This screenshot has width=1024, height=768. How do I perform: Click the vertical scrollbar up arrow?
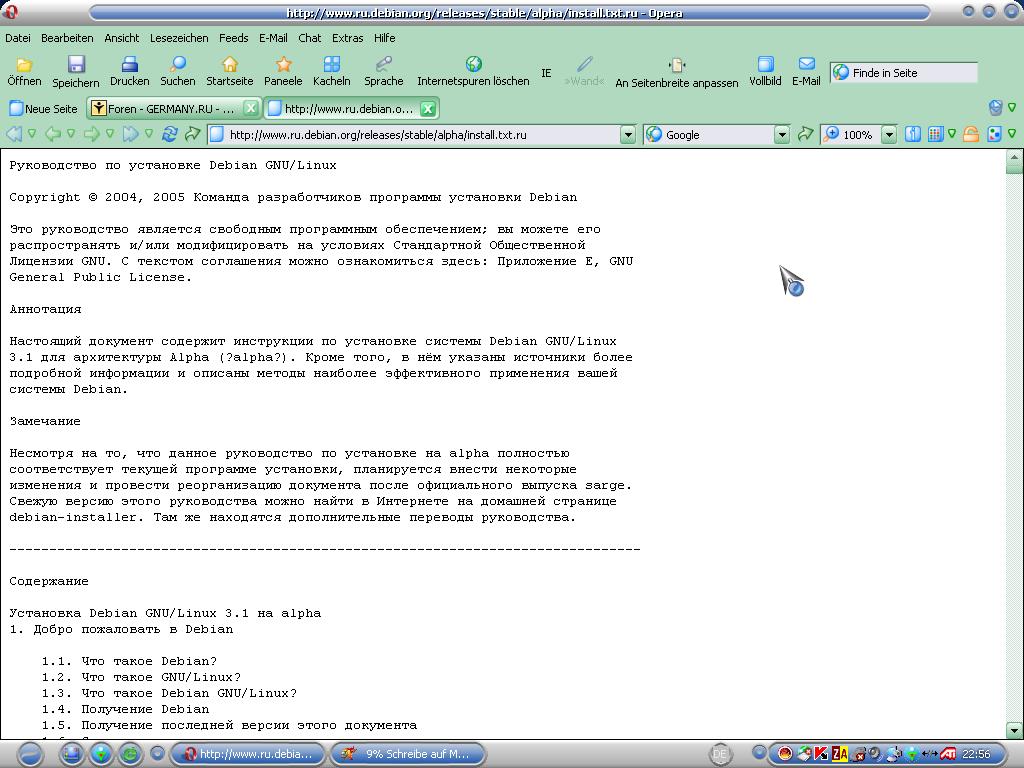coord(1014,157)
